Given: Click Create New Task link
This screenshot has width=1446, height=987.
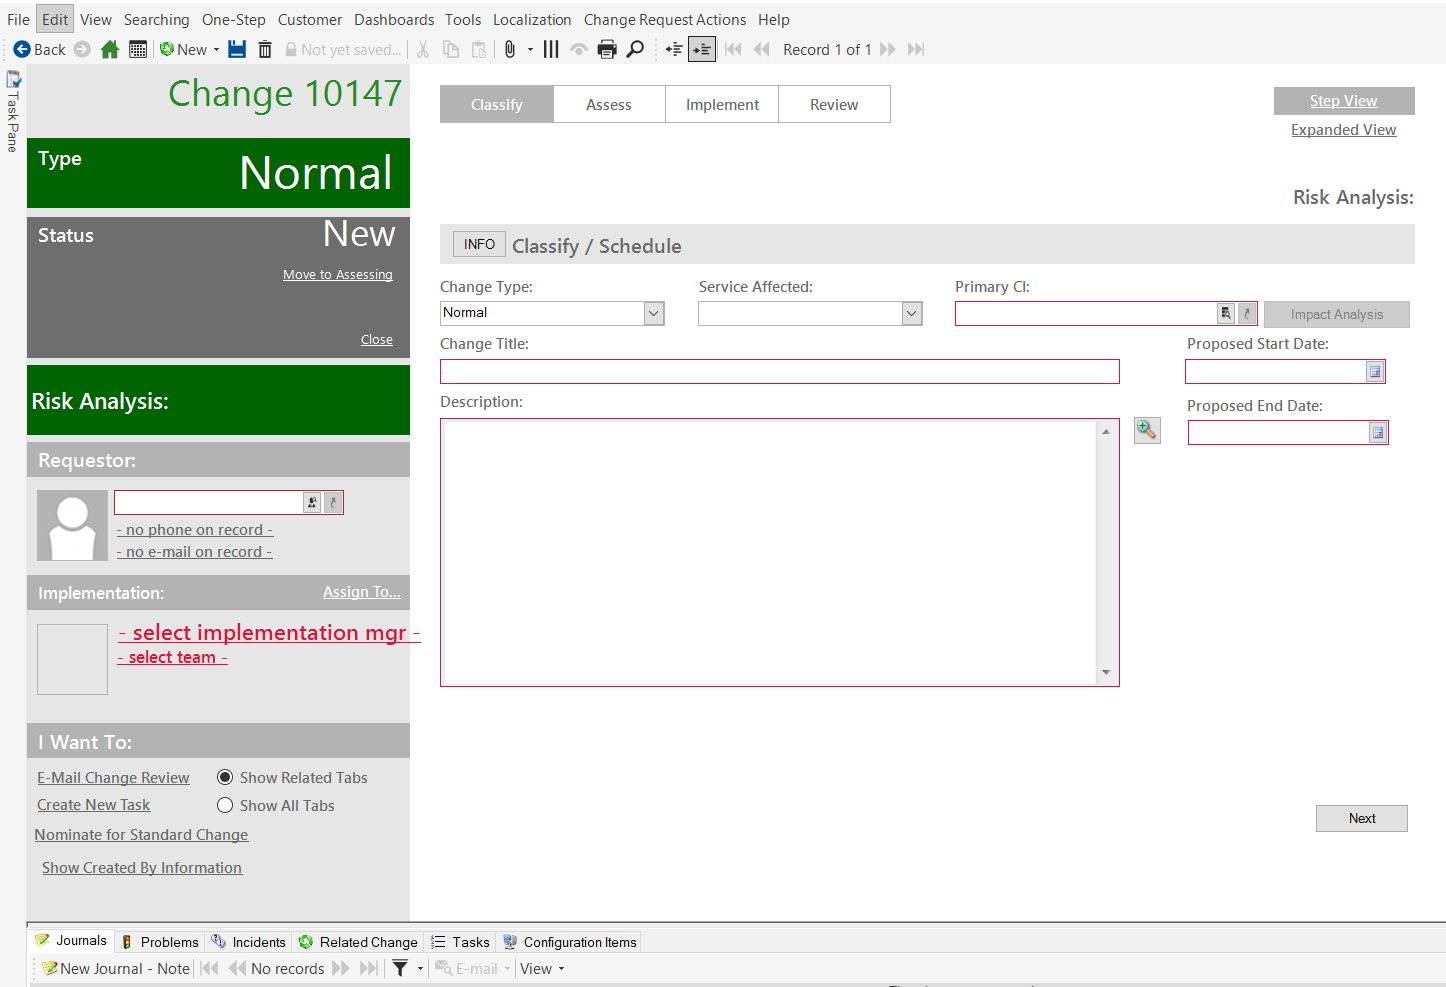Looking at the screenshot, I should click(94, 805).
